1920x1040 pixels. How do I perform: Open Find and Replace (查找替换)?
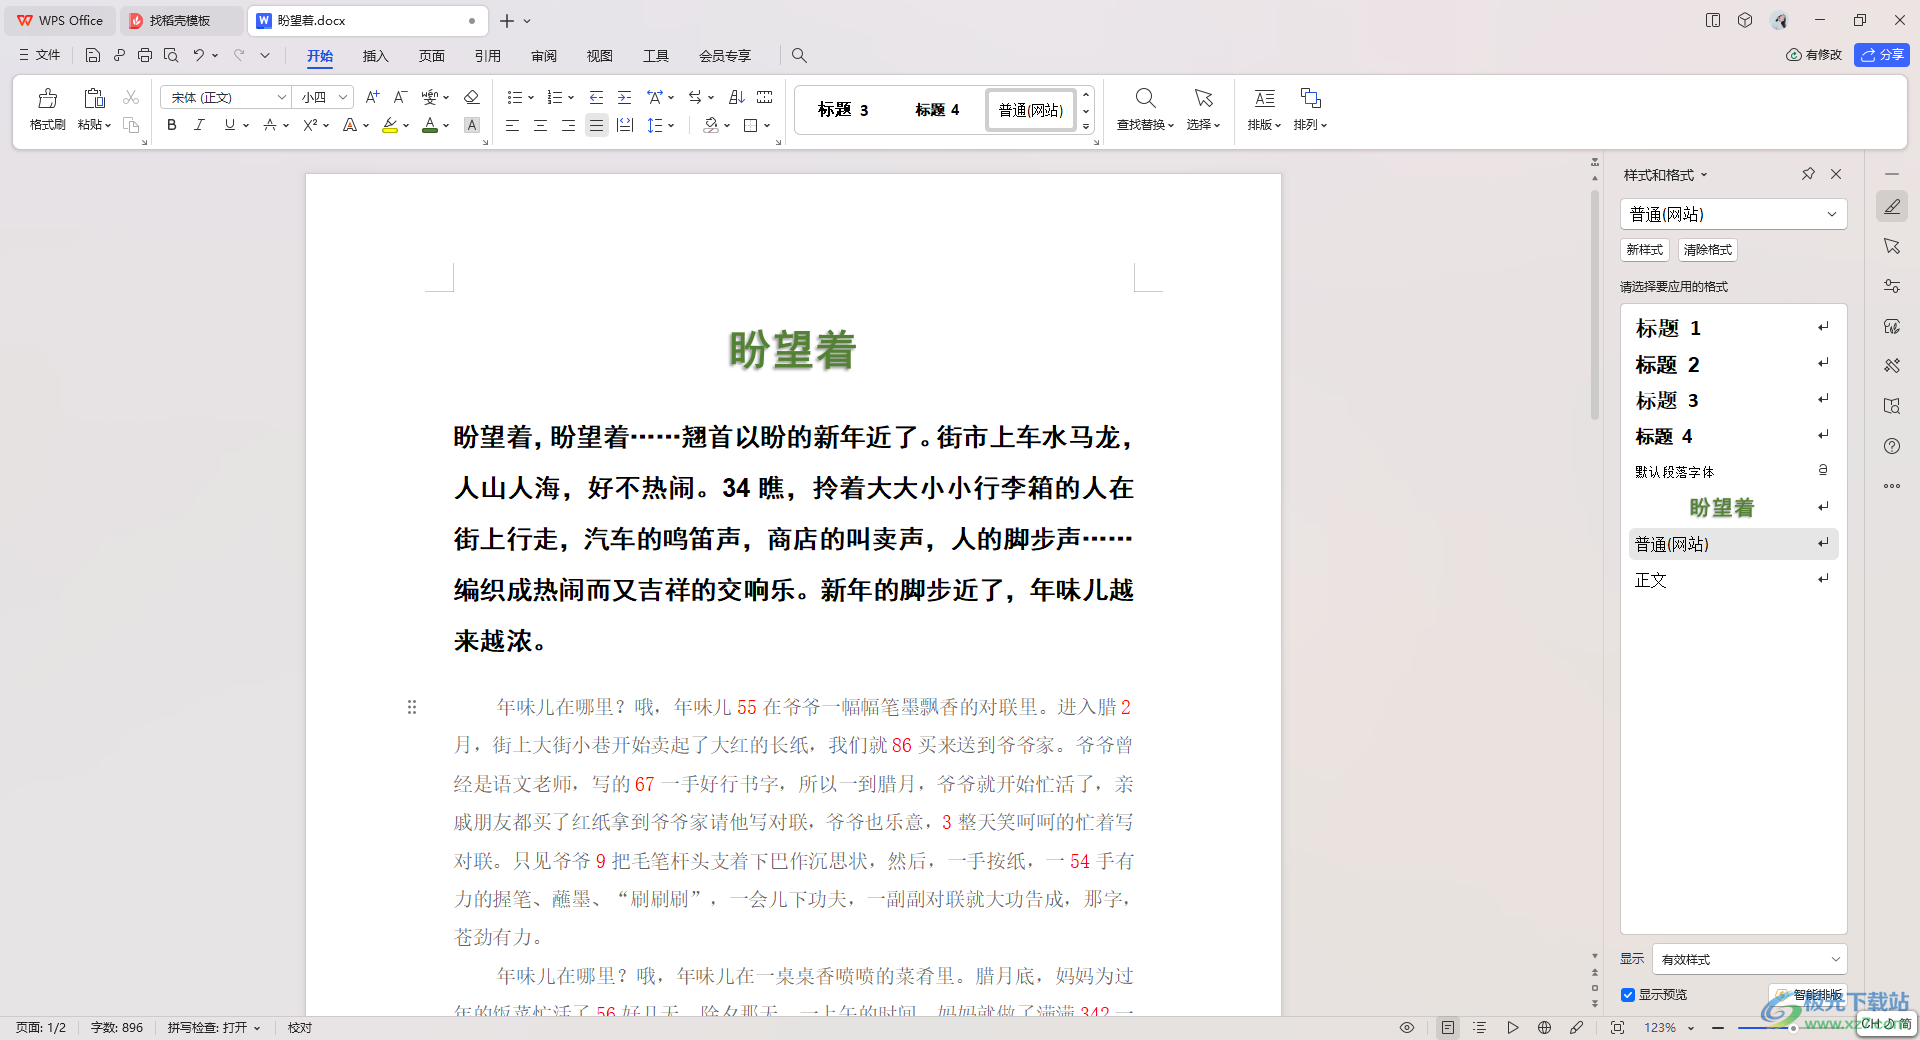tap(1145, 109)
